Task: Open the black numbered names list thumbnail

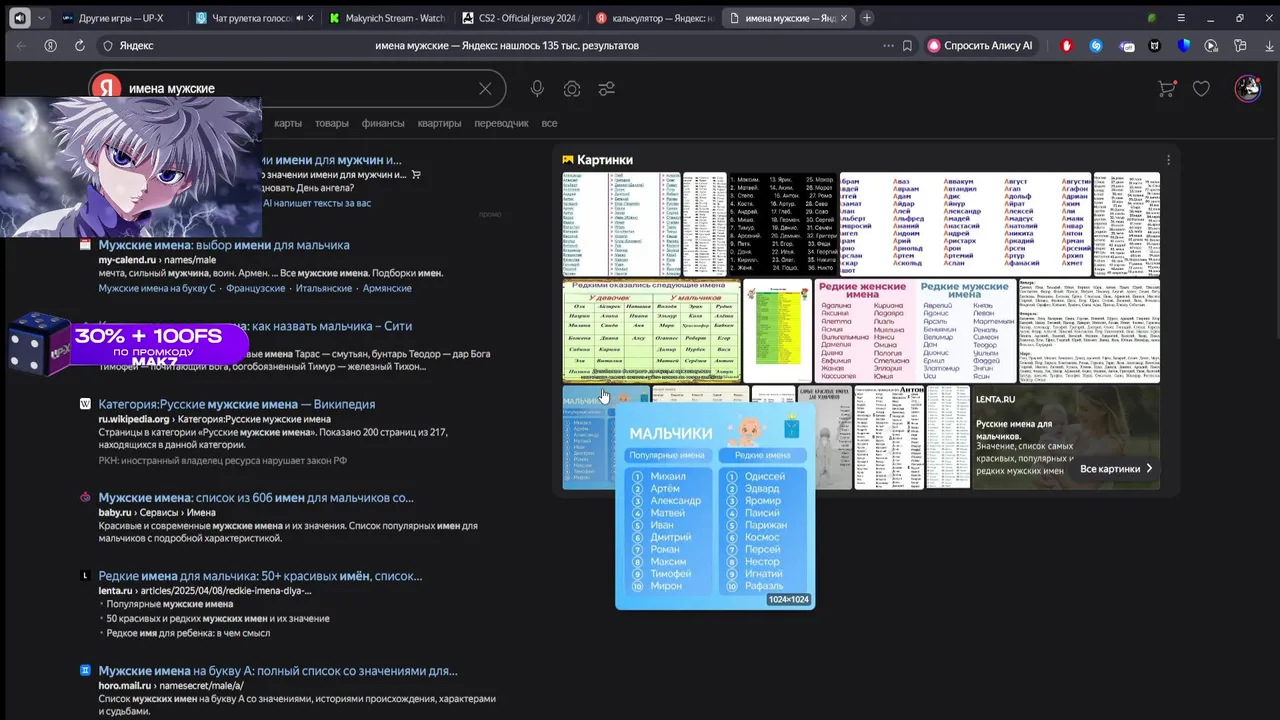Action: click(783, 224)
